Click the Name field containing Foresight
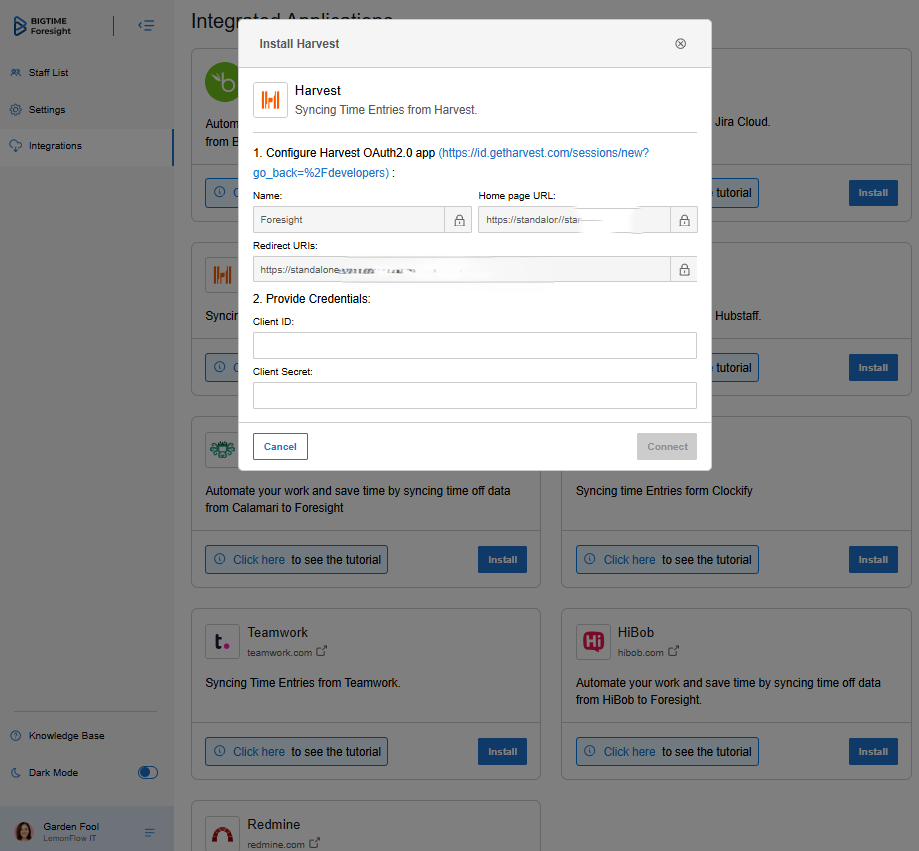 pos(349,220)
